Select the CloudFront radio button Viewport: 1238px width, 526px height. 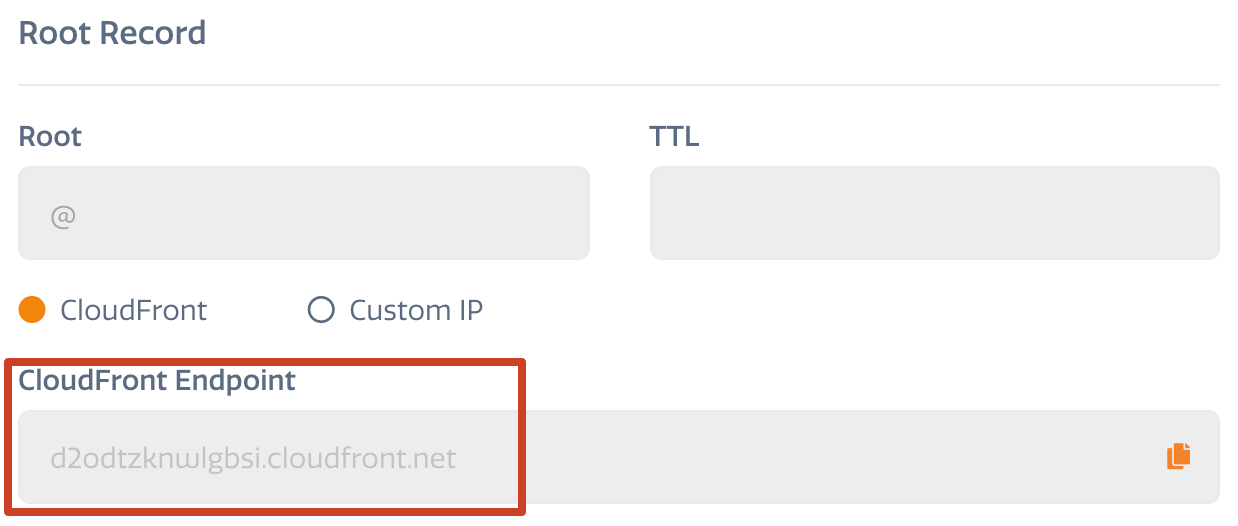tap(33, 310)
